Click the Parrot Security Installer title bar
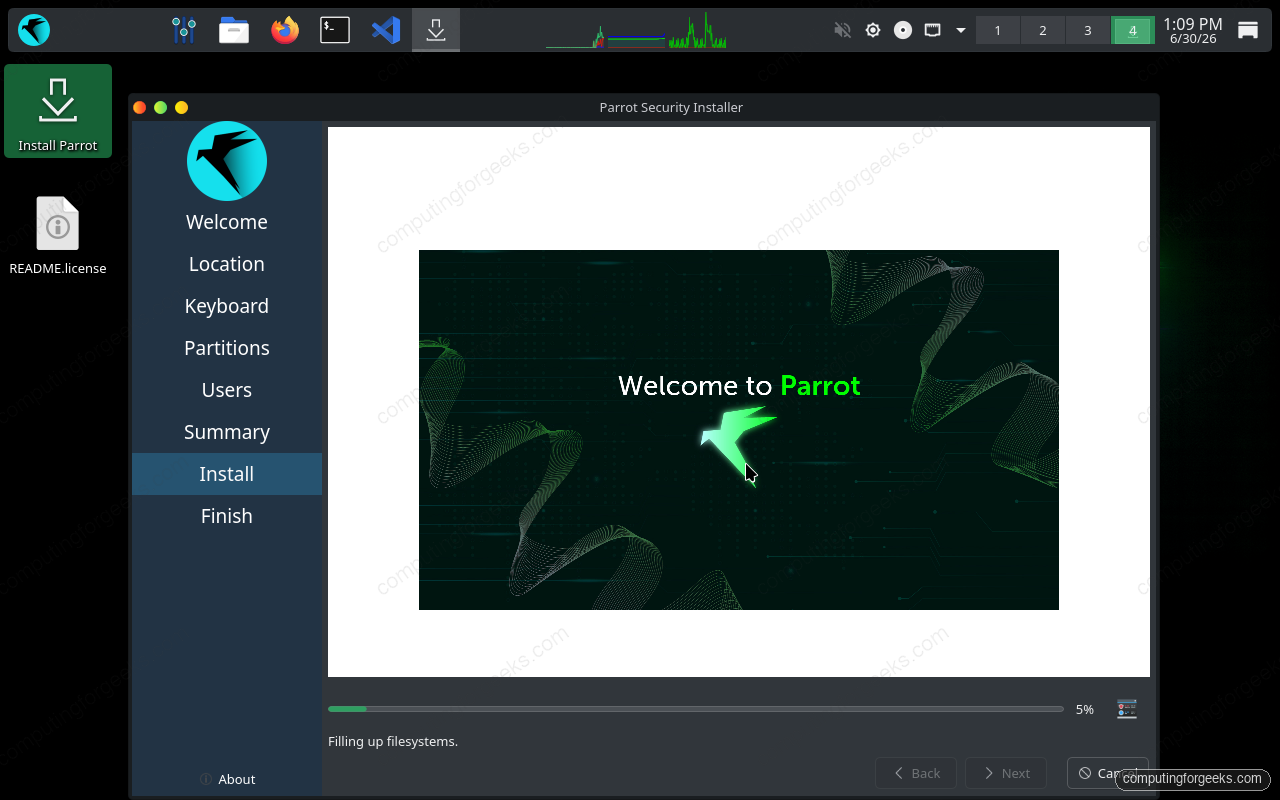Viewport: 1280px width, 800px height. click(671, 107)
